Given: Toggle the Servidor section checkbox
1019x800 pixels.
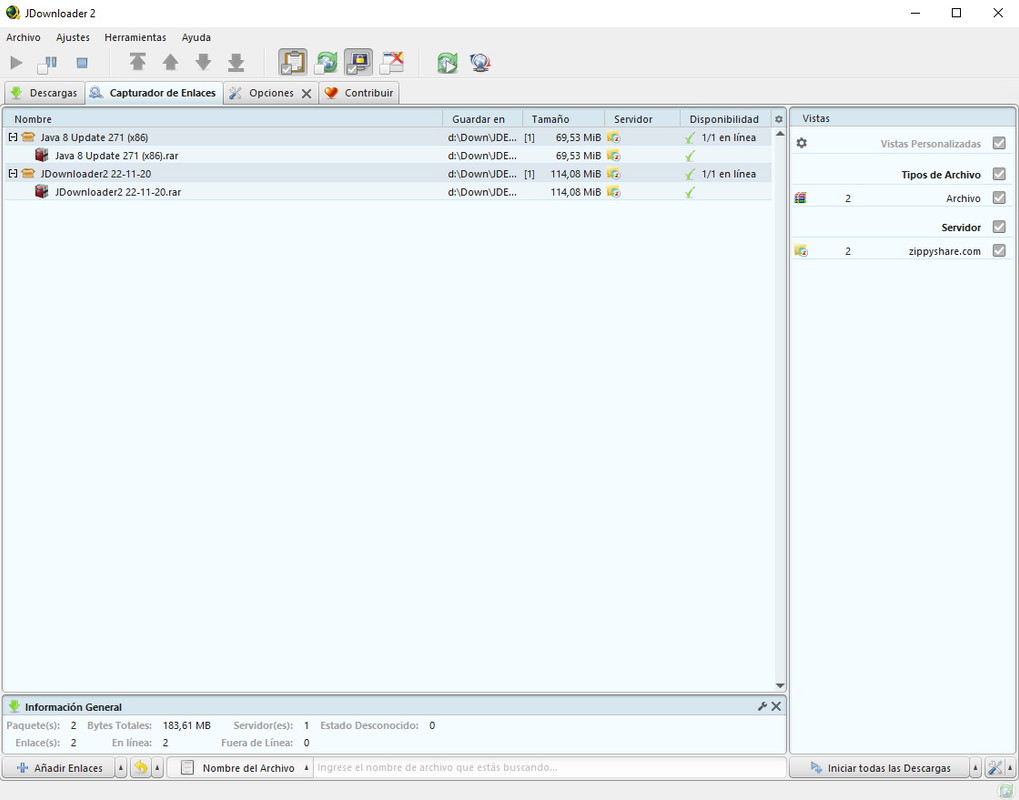Looking at the screenshot, I should point(999,227).
